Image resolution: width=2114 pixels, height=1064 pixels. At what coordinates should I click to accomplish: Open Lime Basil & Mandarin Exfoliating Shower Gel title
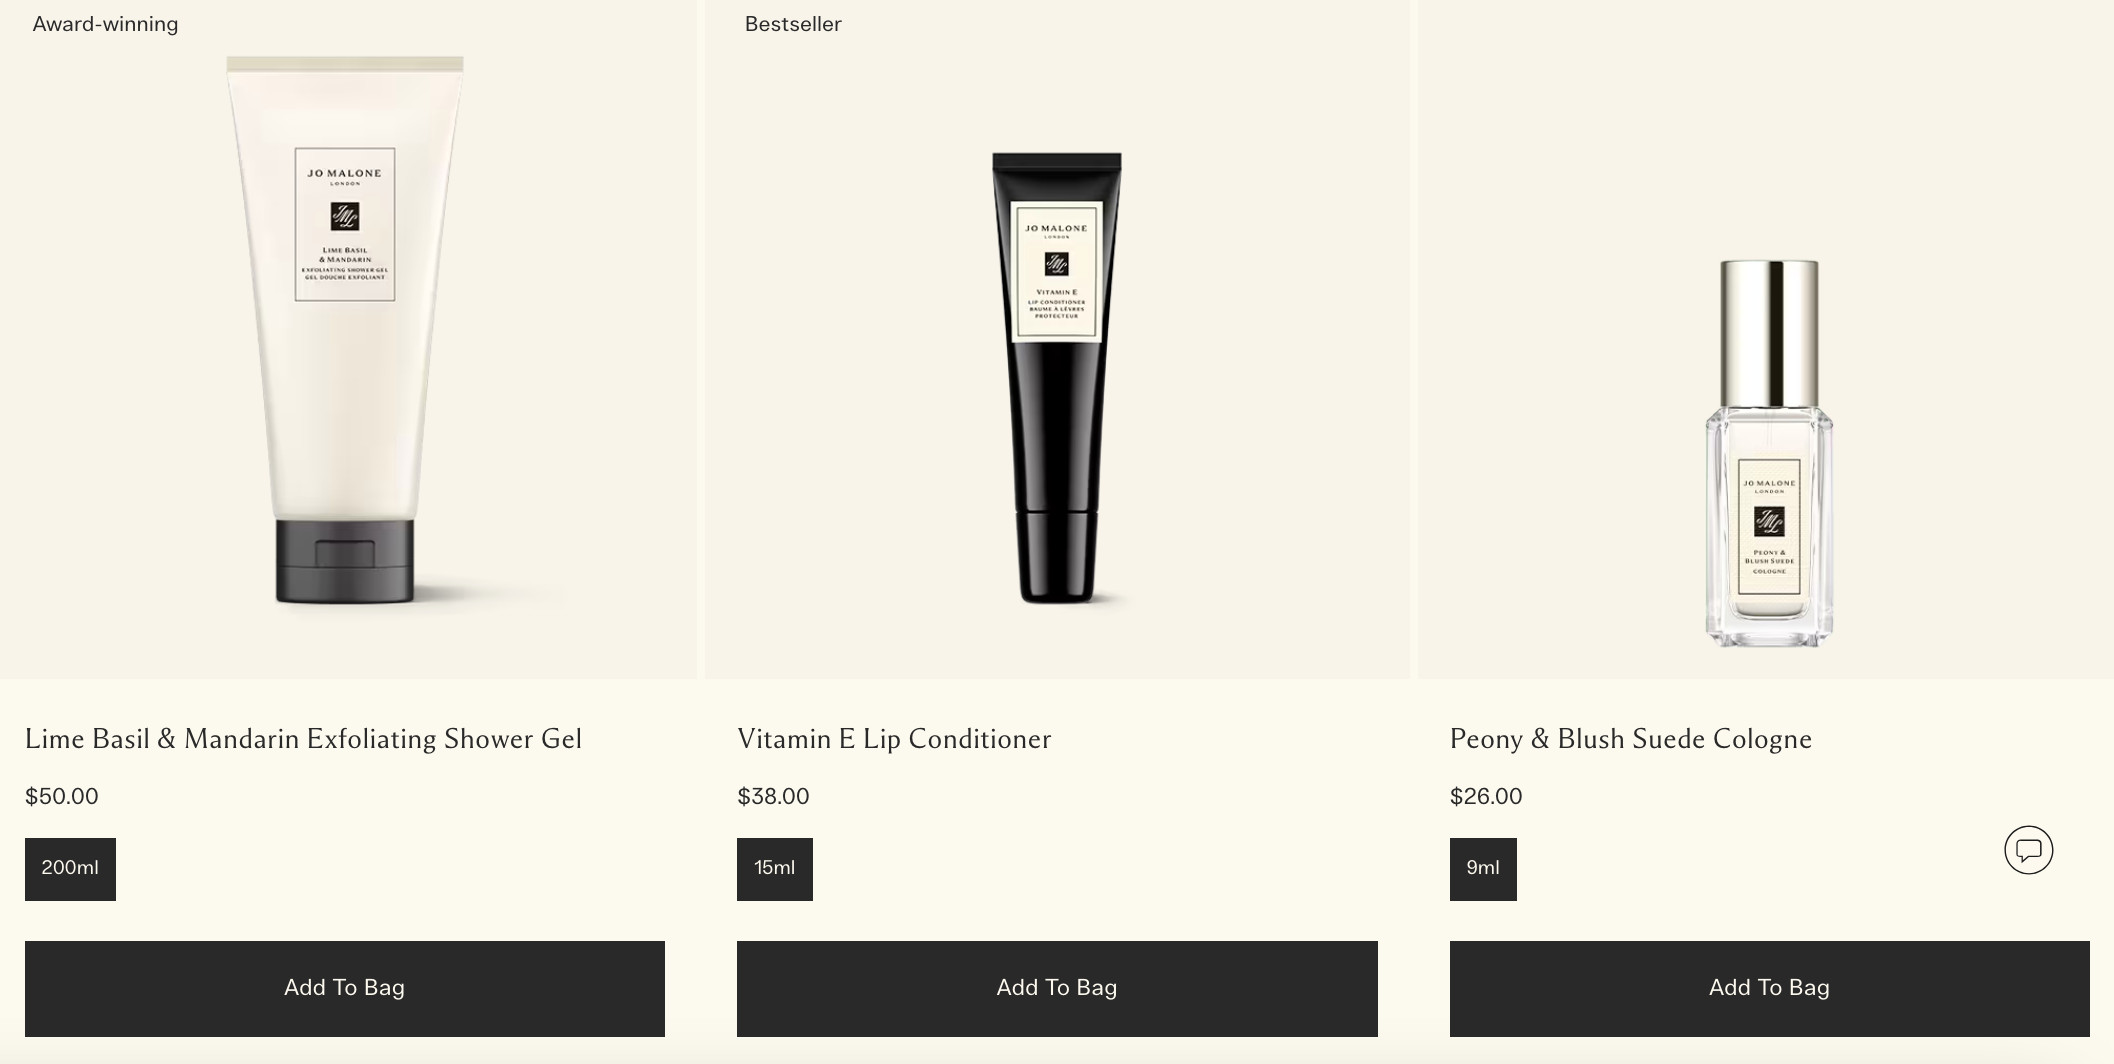303,739
